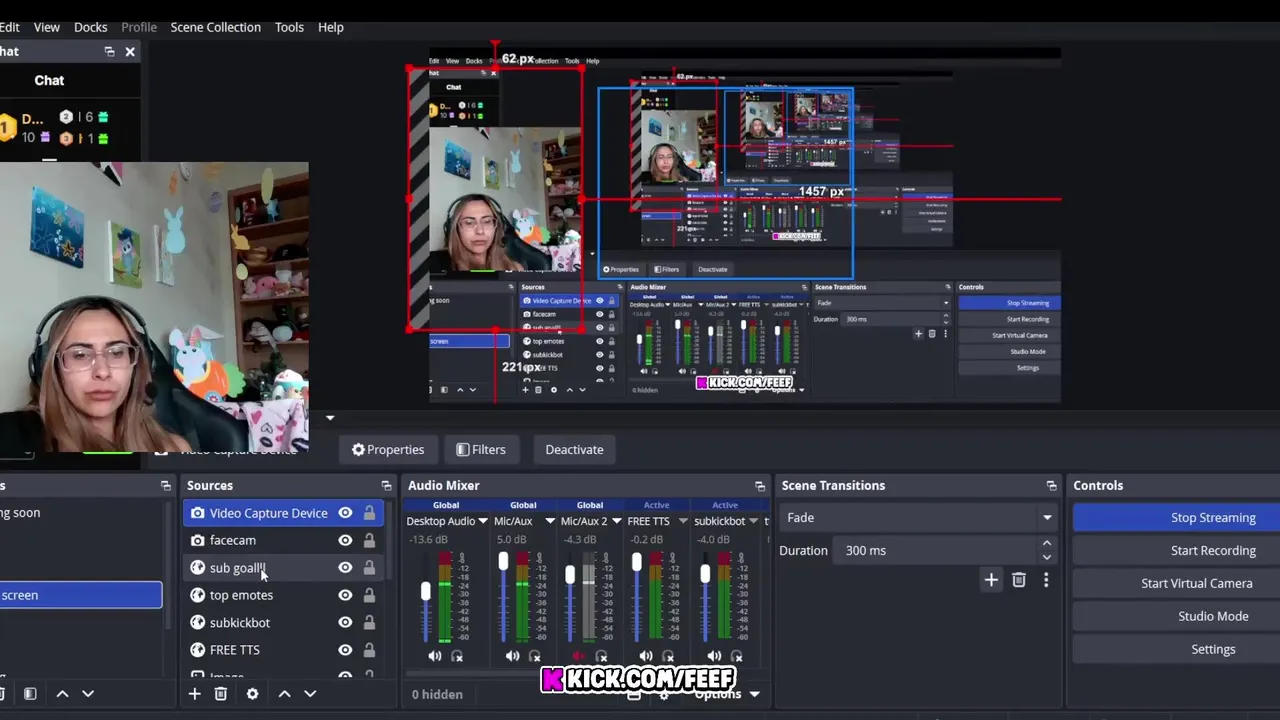This screenshot has height=720, width=1280.
Task: Hide the Video Capture Device source
Action: [x=345, y=513]
